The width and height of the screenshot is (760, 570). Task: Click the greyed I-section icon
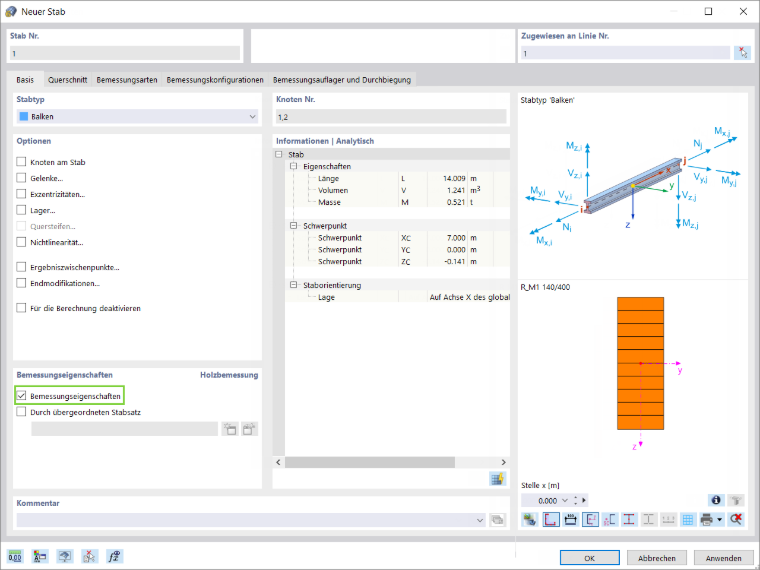tap(649, 520)
